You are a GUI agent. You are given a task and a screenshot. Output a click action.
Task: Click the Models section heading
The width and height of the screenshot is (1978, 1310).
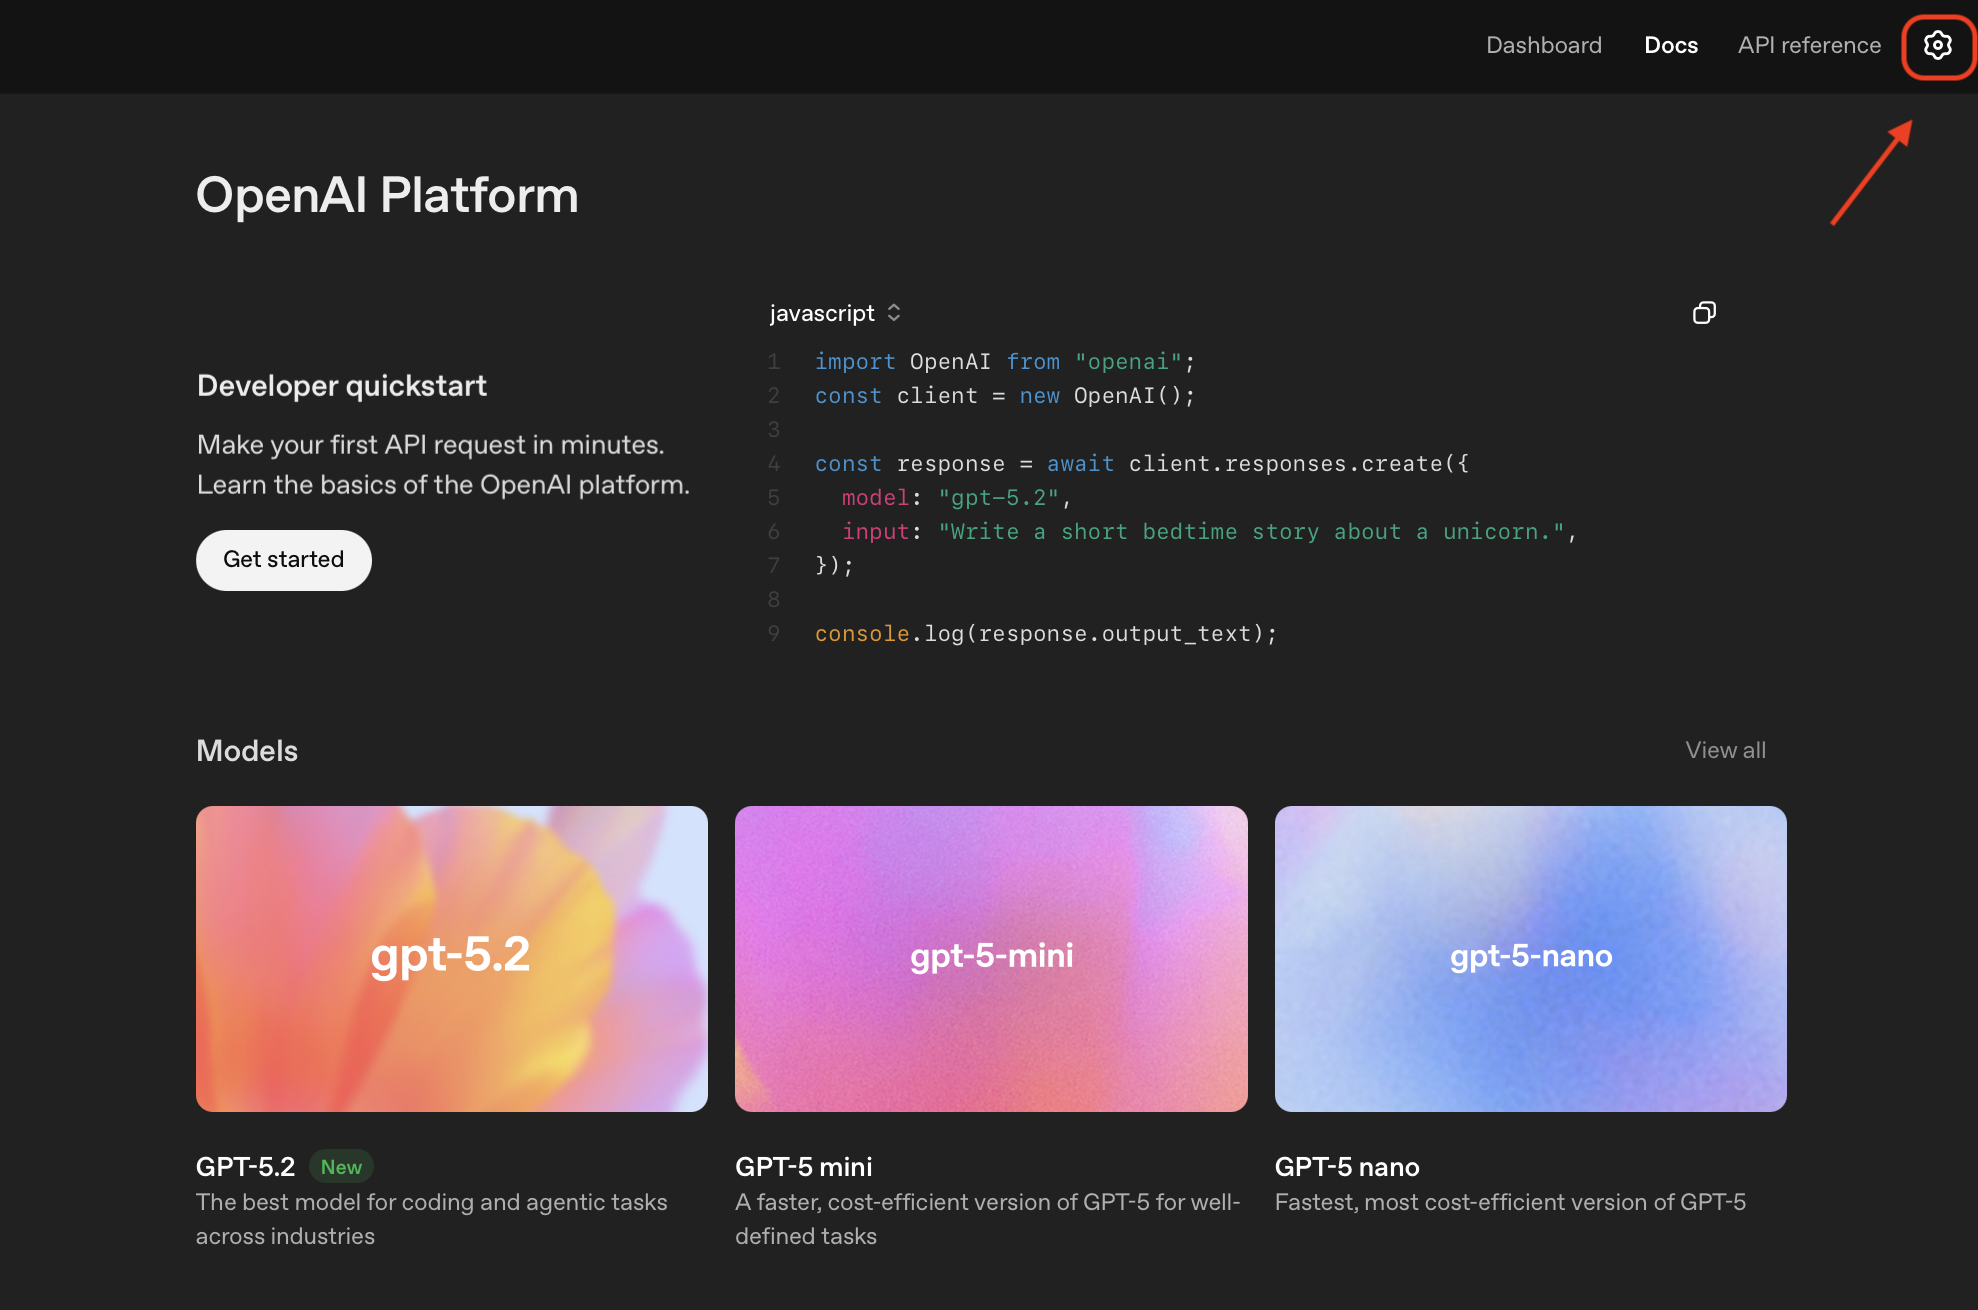[x=246, y=750]
